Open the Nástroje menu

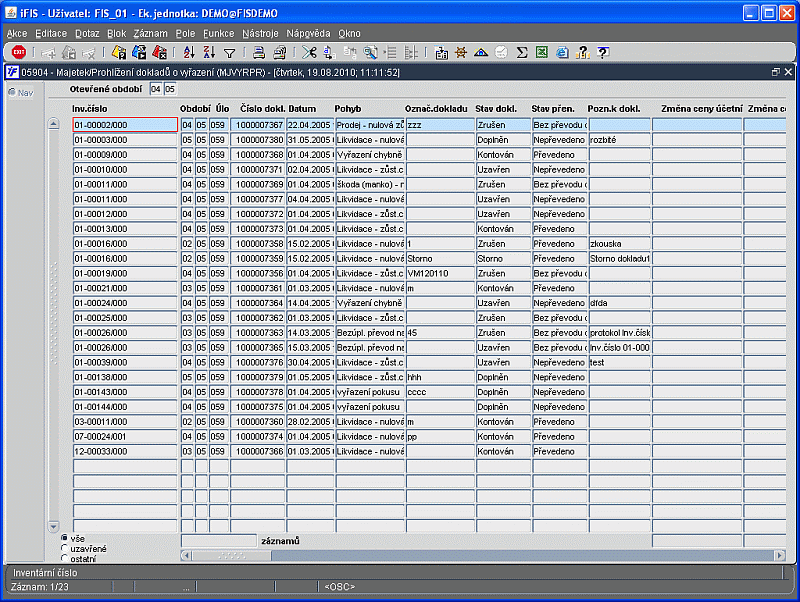click(x=260, y=33)
